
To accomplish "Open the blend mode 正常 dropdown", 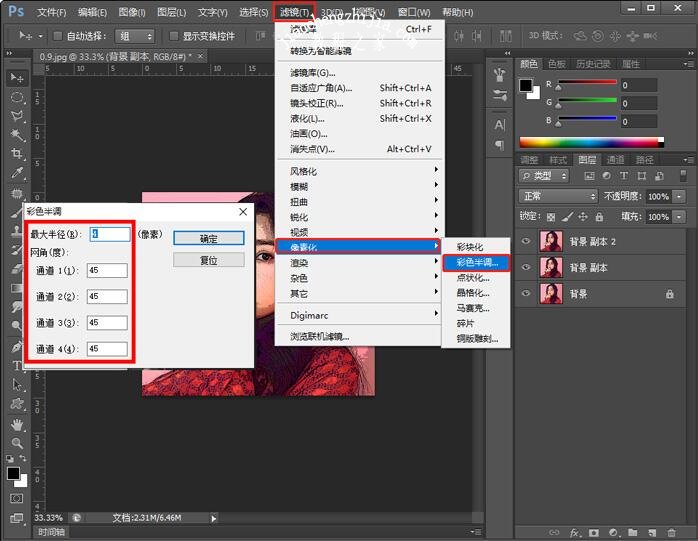I will pyautogui.click(x=558, y=197).
